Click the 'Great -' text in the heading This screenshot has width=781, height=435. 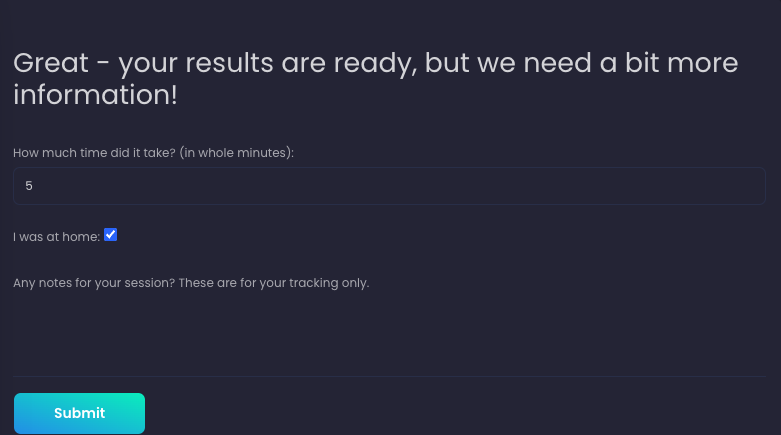point(60,63)
